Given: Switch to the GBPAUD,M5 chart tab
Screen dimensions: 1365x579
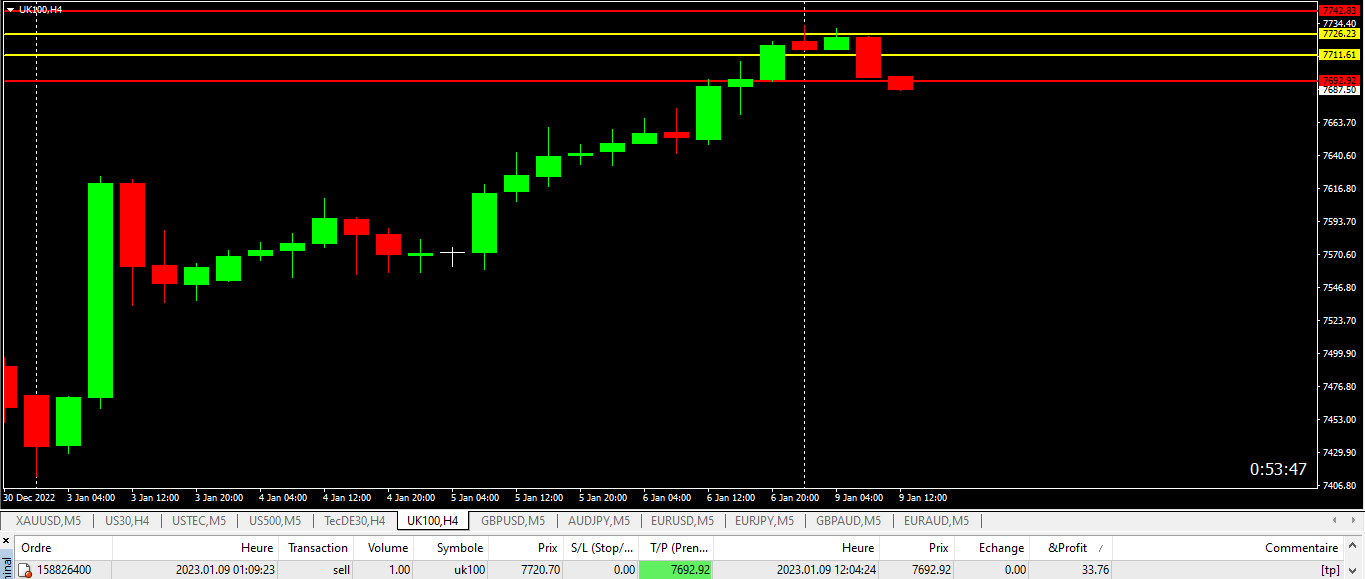Looking at the screenshot, I should [x=848, y=521].
